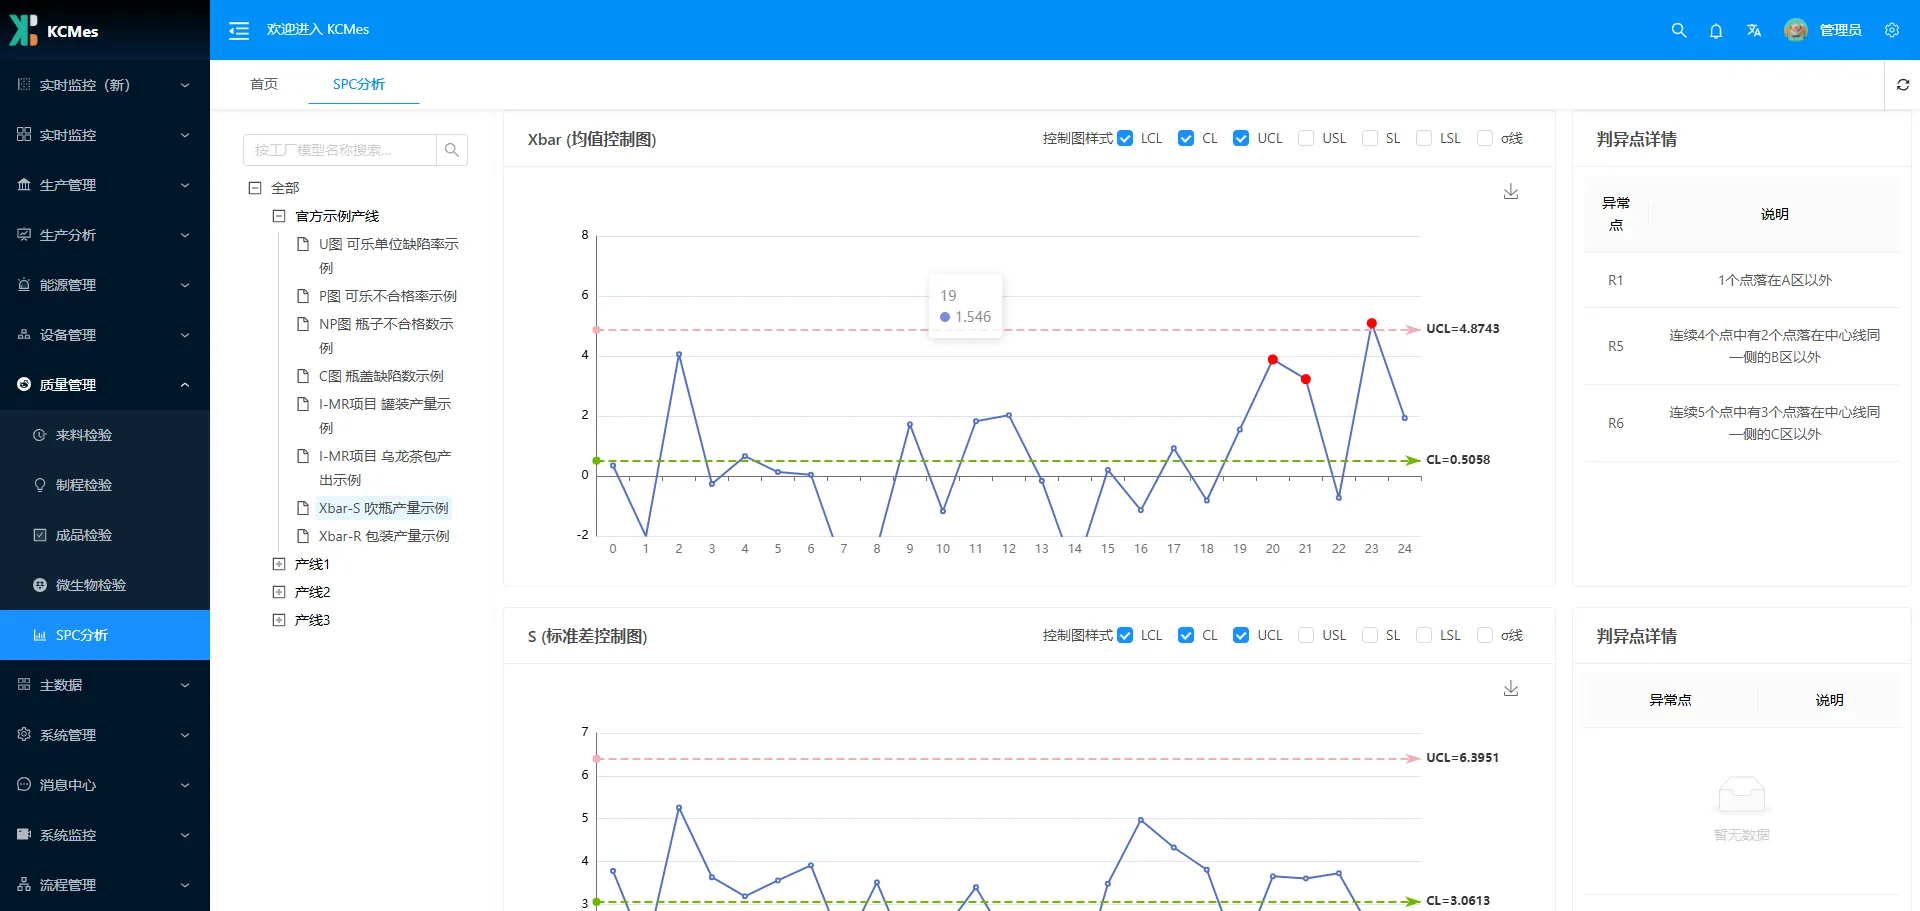
Task: Download the S chart image
Action: coord(1511,689)
